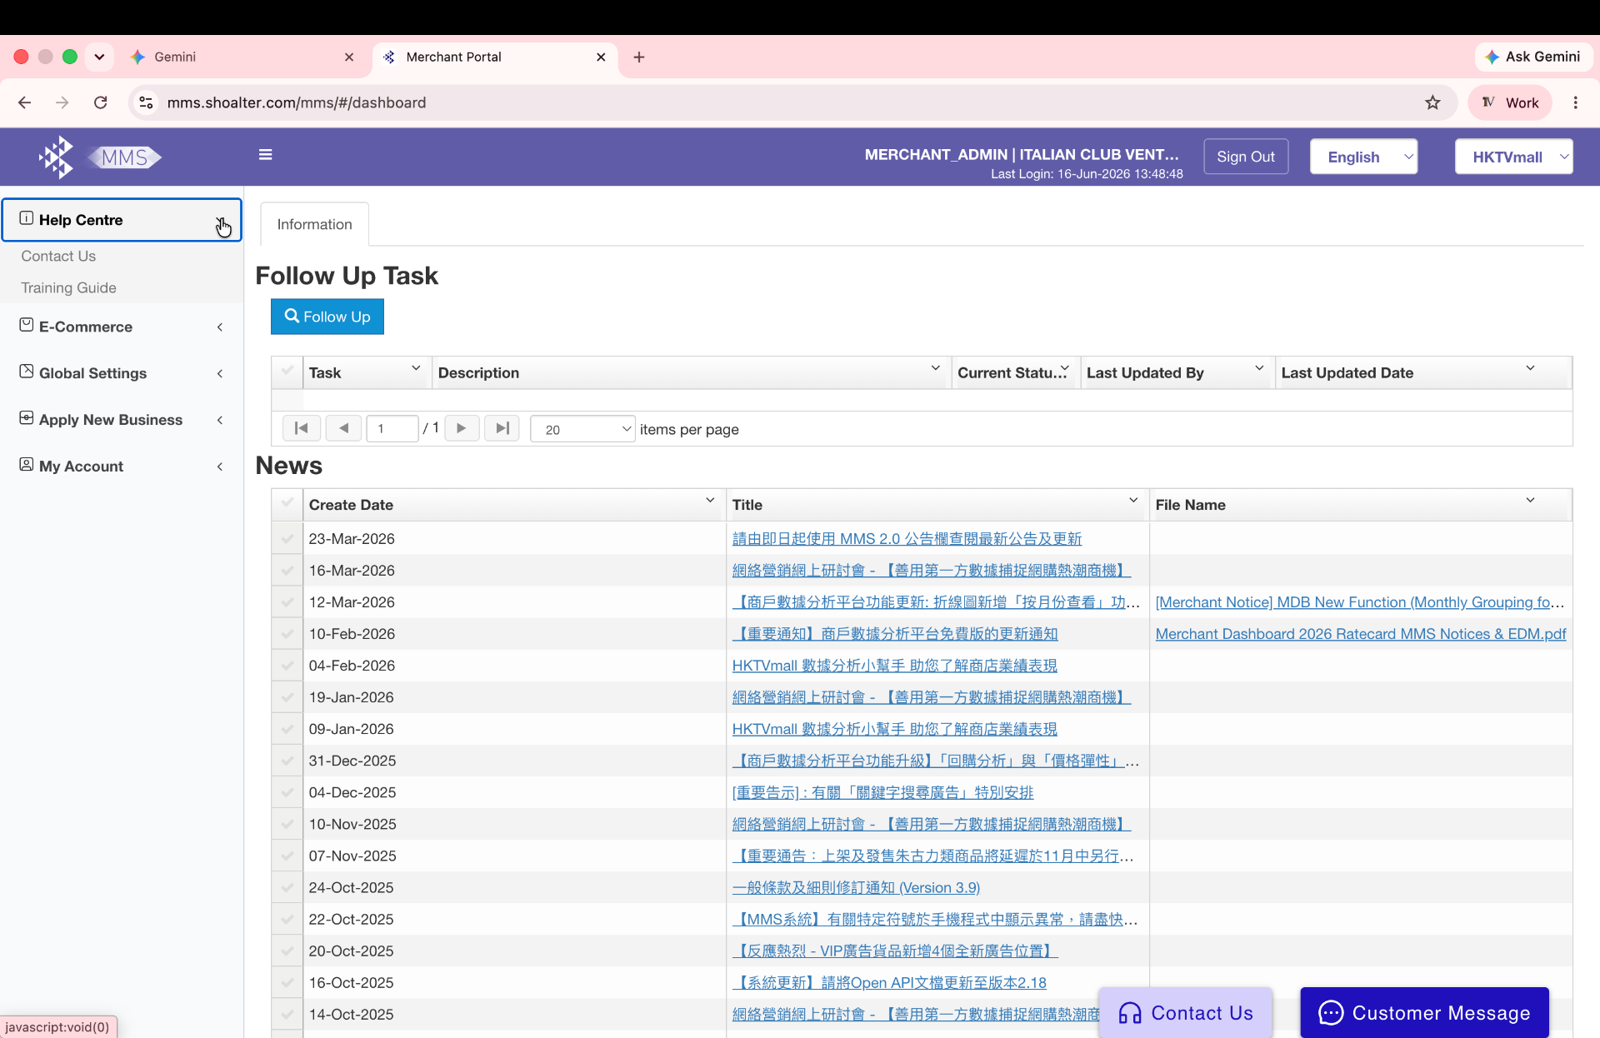The height and width of the screenshot is (1038, 1600).
Task: Click the My Account sidebar icon
Action: 26,464
